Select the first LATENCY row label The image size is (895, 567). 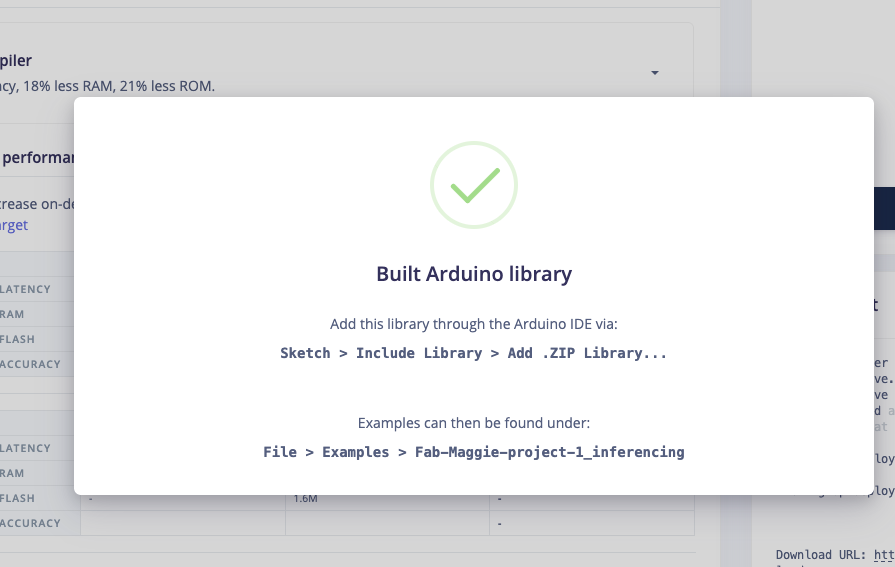pyautogui.click(x=25, y=289)
